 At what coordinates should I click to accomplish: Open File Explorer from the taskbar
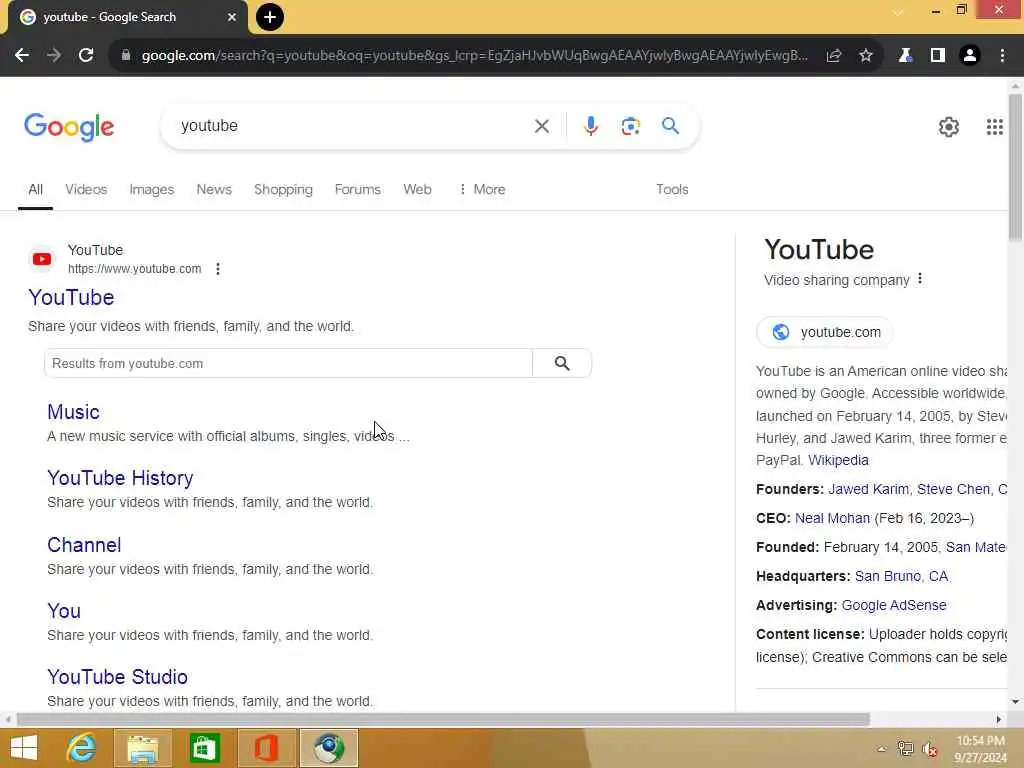(143, 748)
